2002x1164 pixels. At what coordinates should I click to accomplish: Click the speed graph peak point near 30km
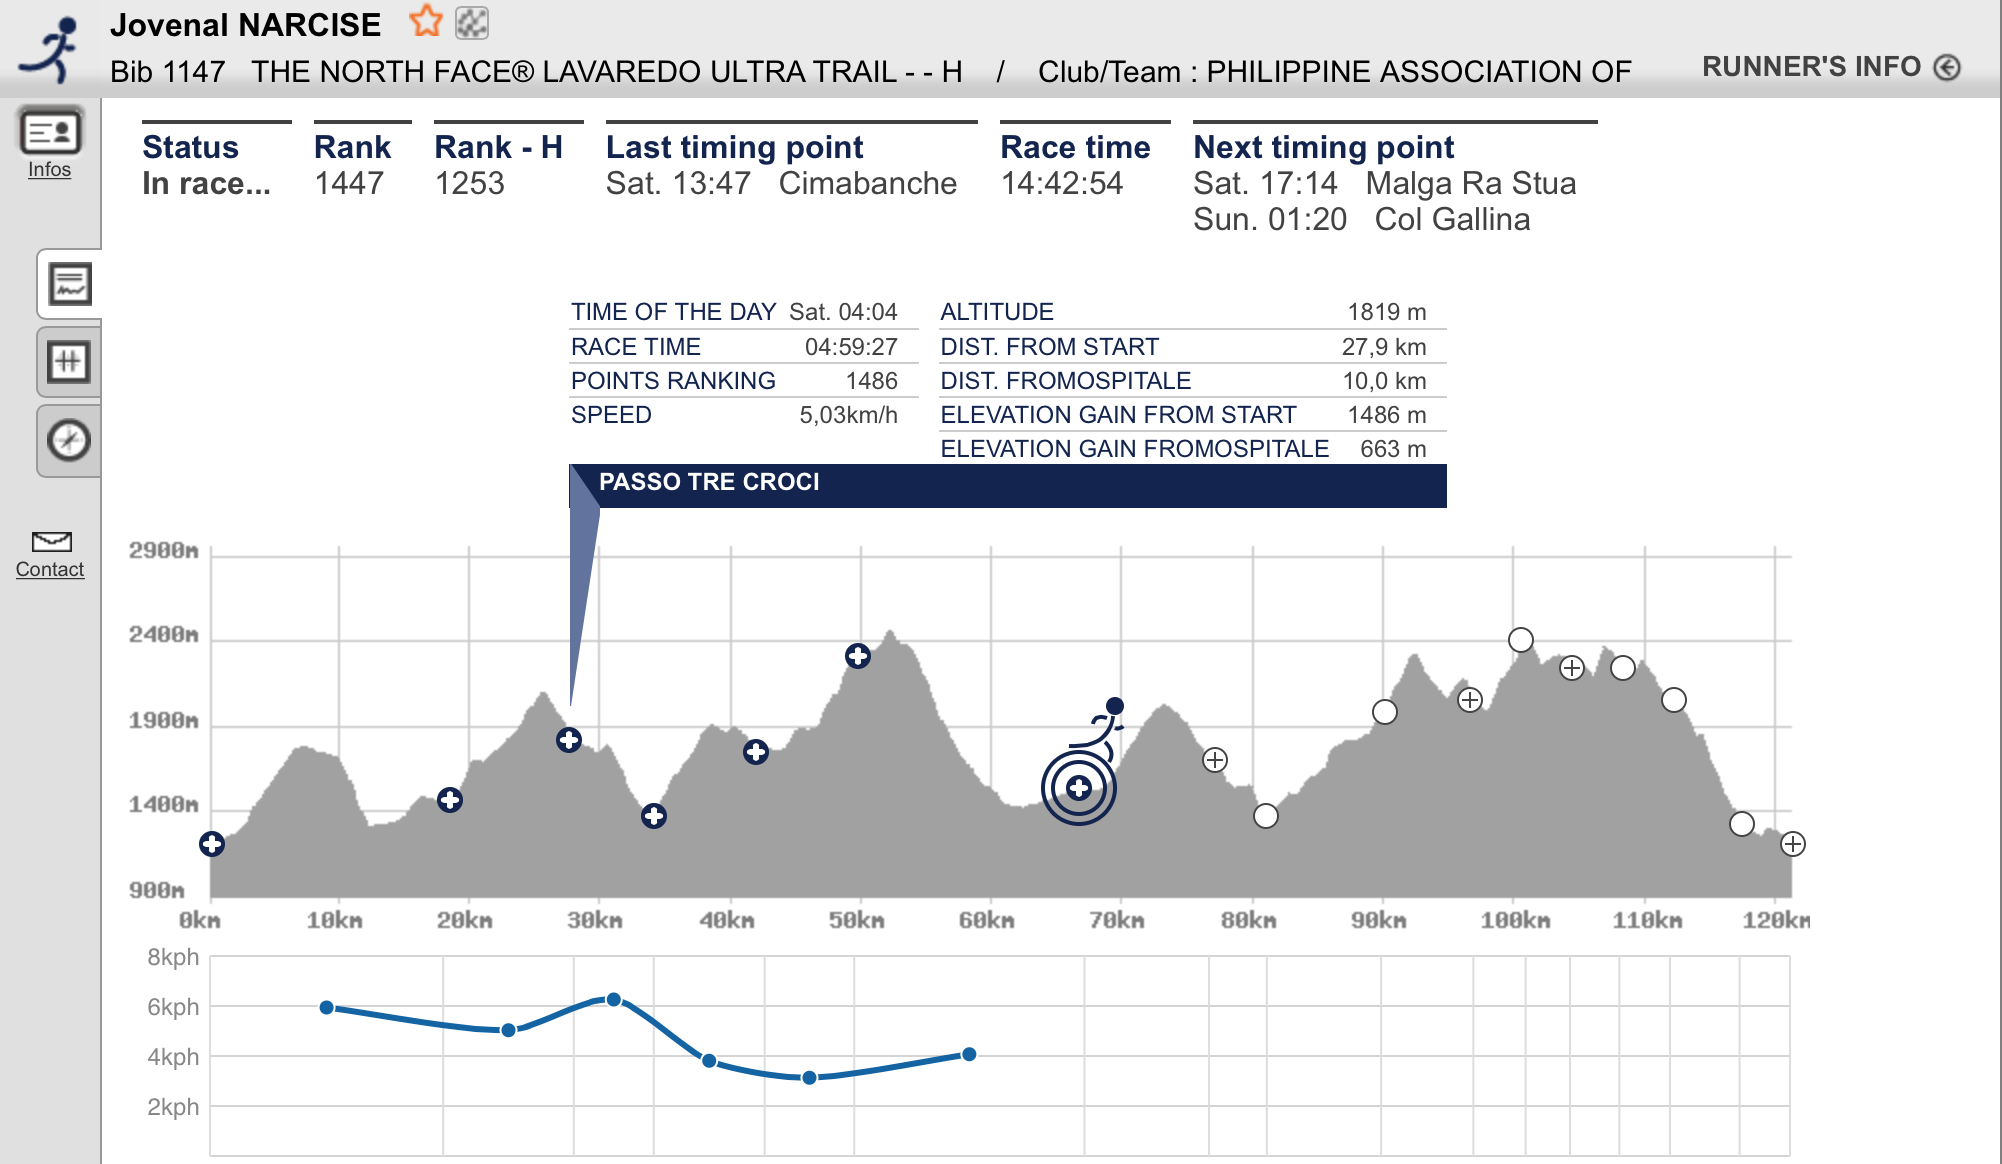point(614,1000)
